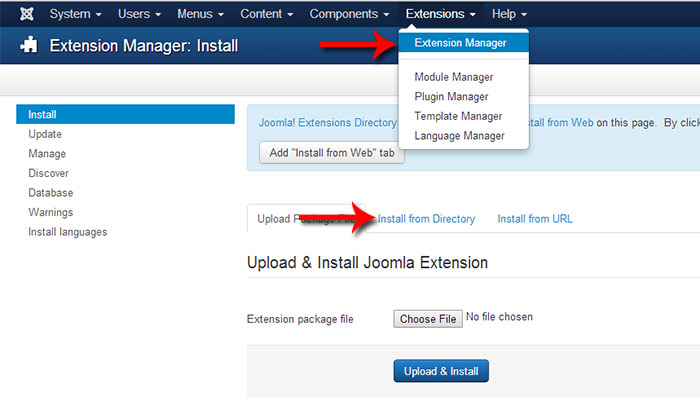Click the Upload & Install button
The height and width of the screenshot is (397, 700).
(441, 371)
